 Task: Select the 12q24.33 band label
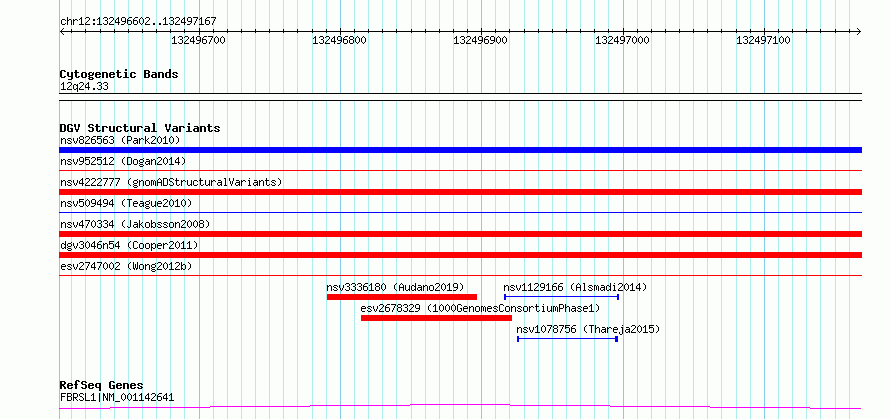84,87
